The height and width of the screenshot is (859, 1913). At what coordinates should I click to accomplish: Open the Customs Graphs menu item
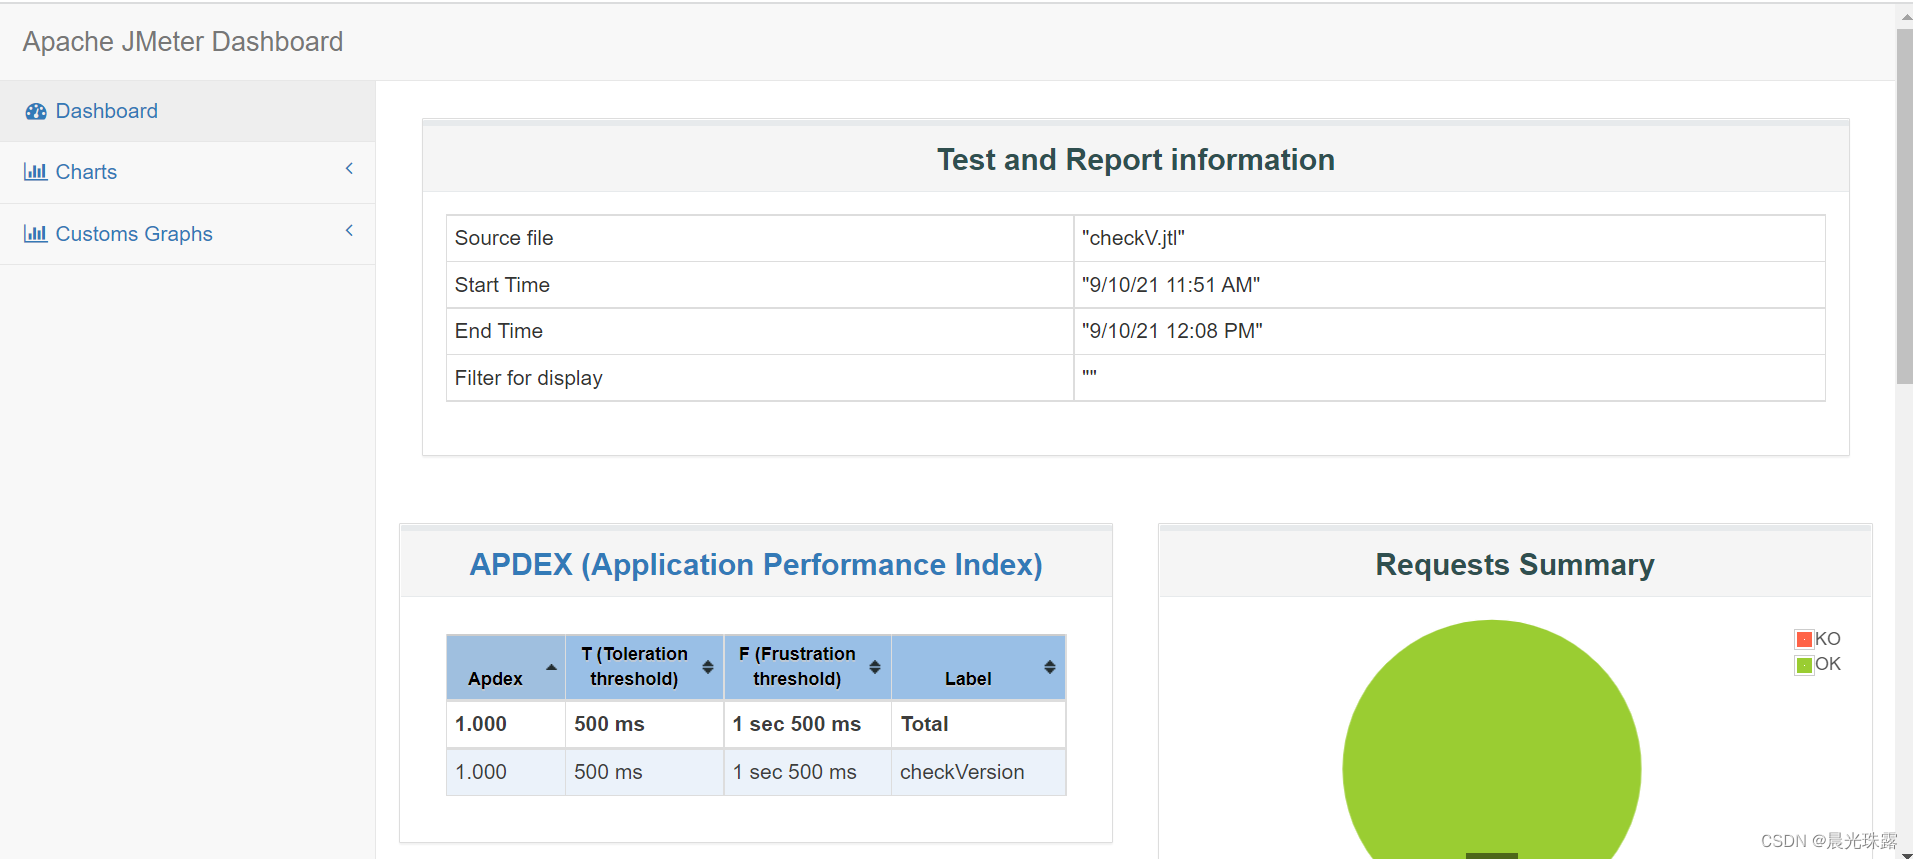[134, 234]
